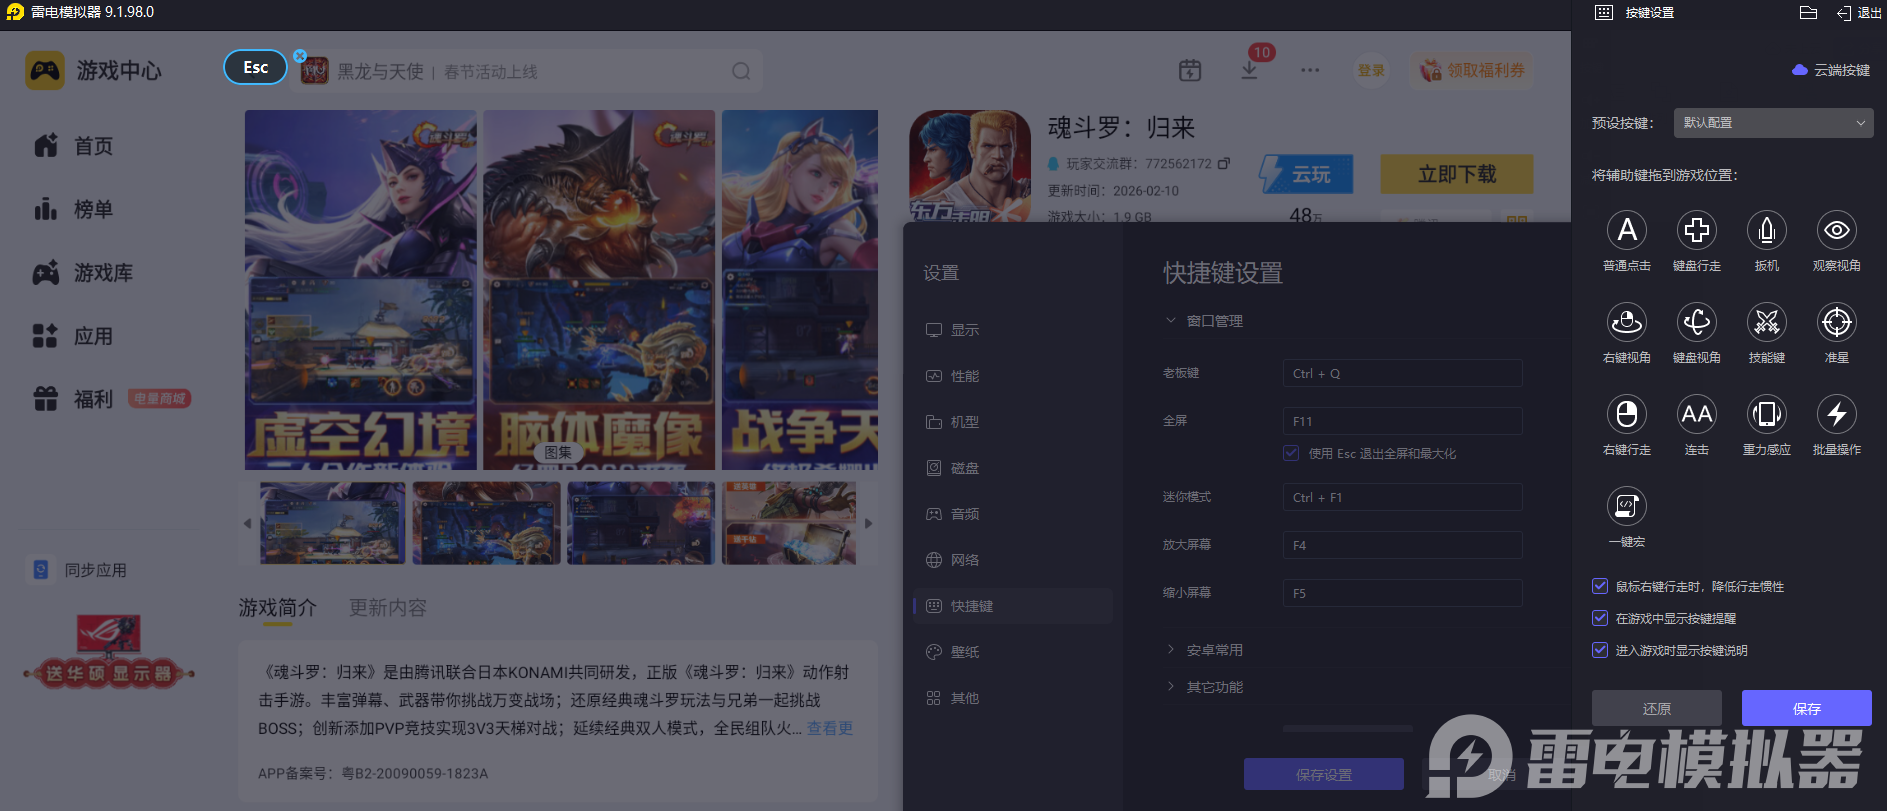
Task: Select the 右键行走 right-click walk icon
Action: [1627, 414]
